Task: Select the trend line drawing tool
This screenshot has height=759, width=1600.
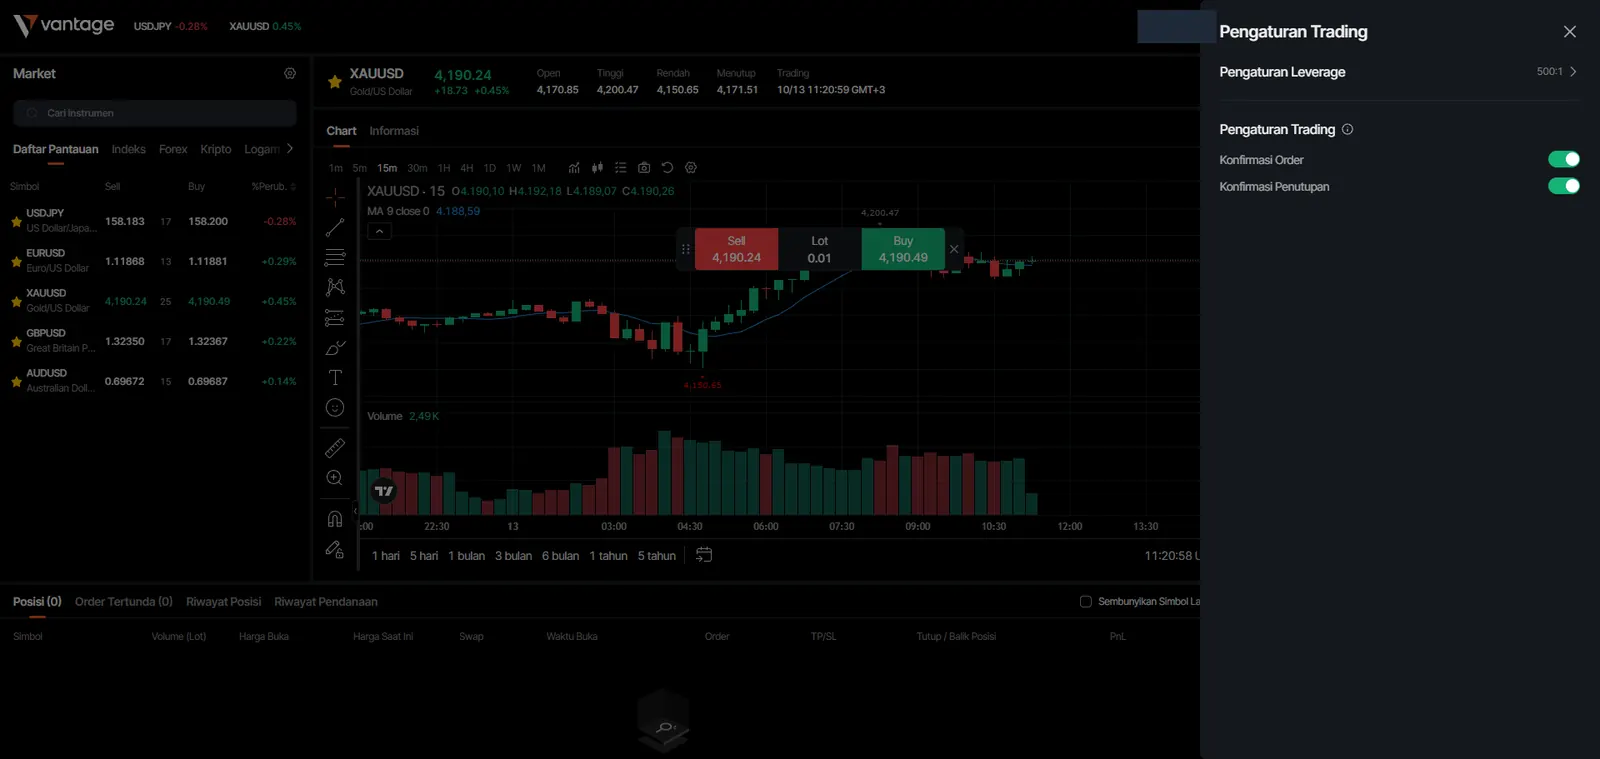Action: click(x=335, y=227)
